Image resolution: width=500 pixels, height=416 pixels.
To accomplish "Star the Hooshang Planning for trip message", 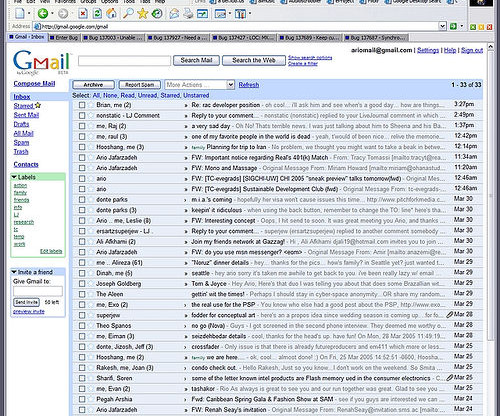I will click(x=91, y=147).
